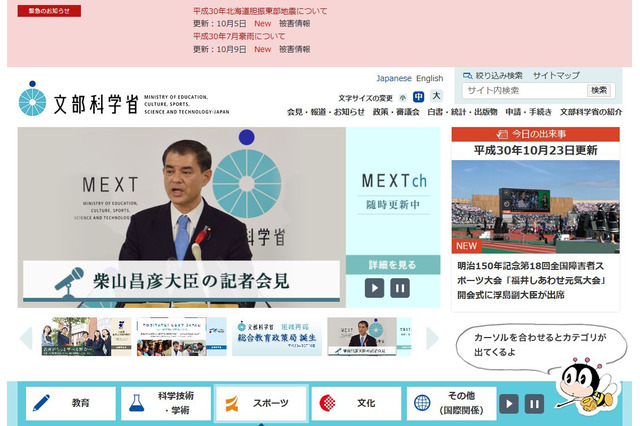Click the 検索 search button
The image size is (640, 426).
tap(599, 91)
